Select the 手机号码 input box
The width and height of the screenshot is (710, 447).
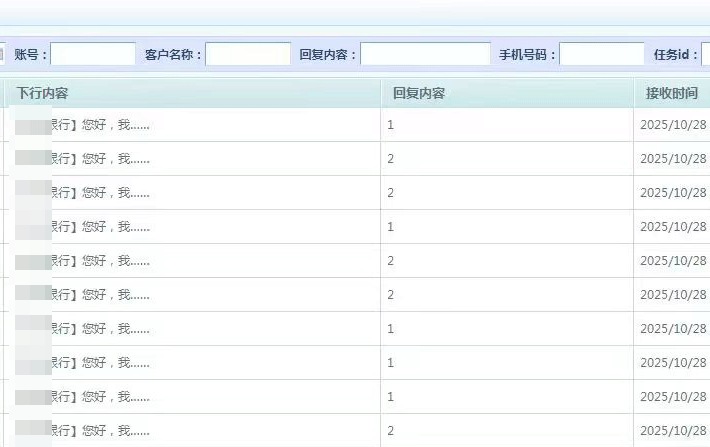point(601,54)
